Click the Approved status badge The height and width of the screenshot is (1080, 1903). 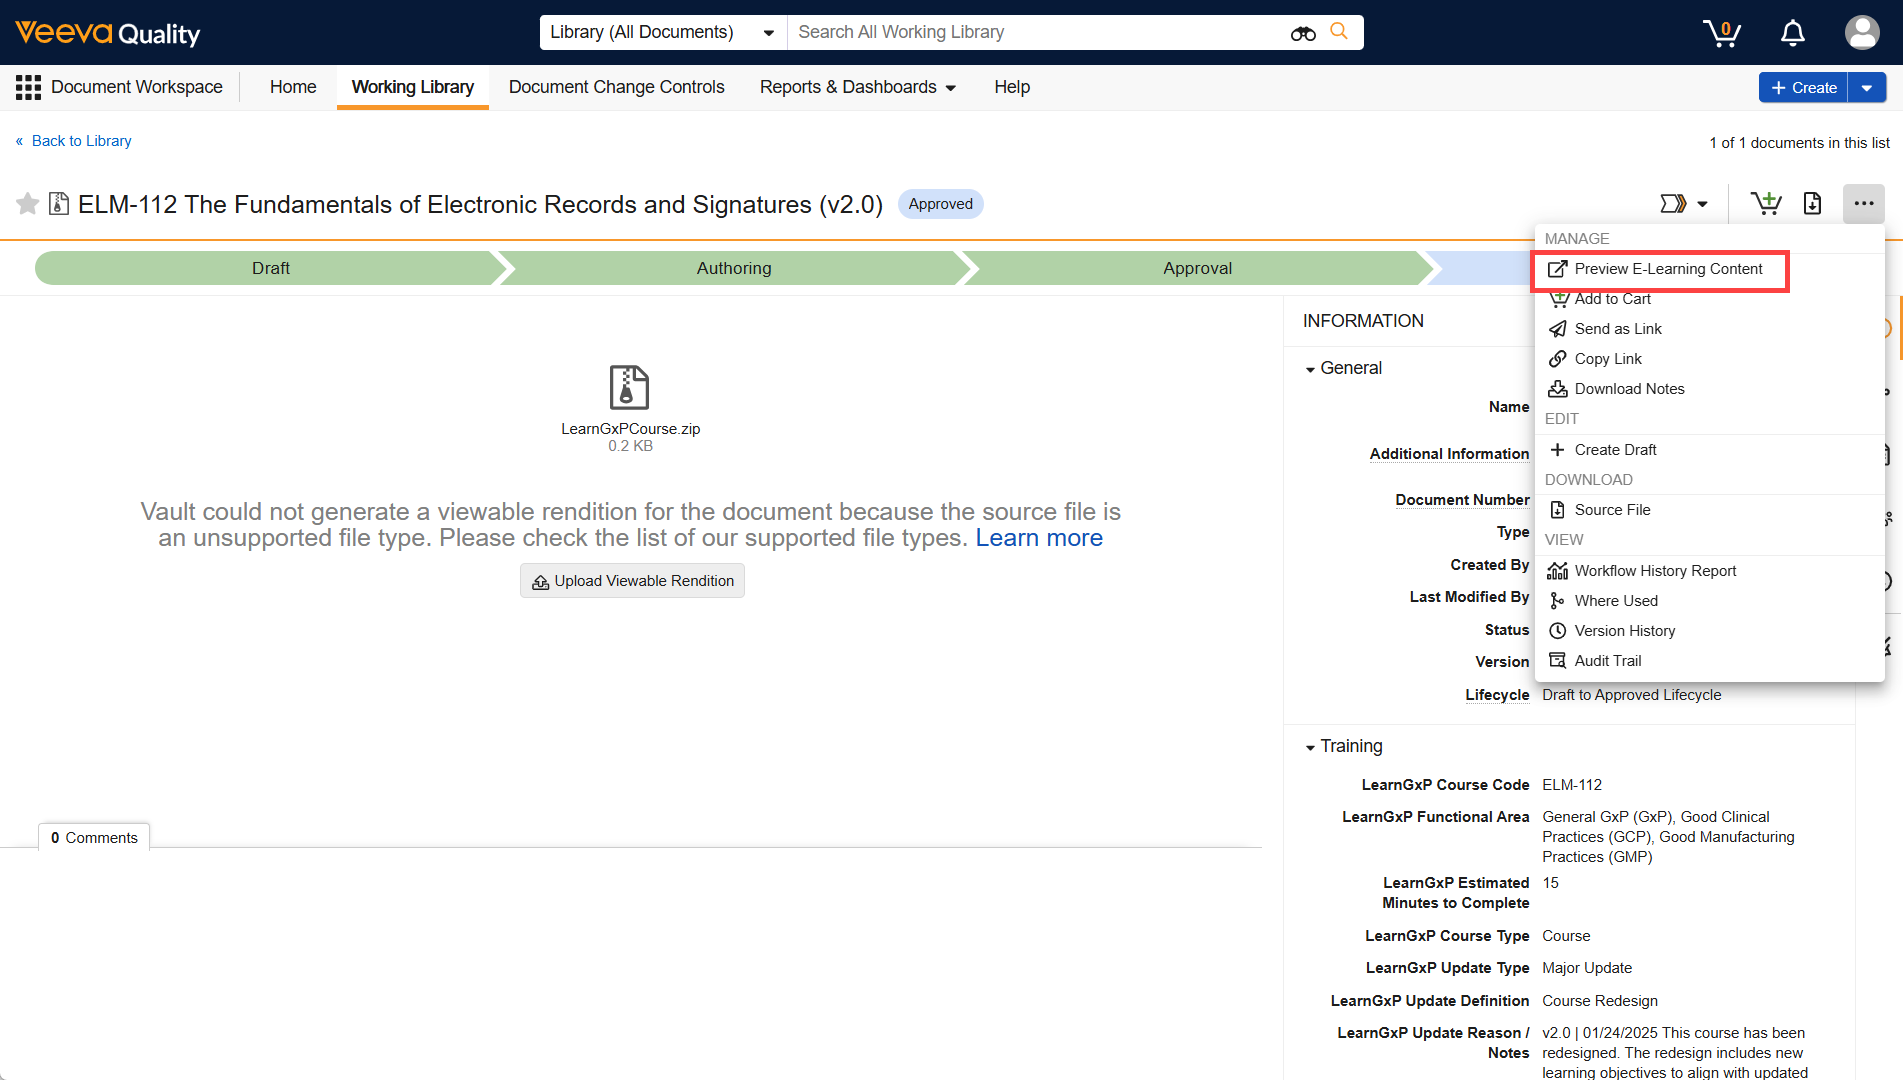940,204
